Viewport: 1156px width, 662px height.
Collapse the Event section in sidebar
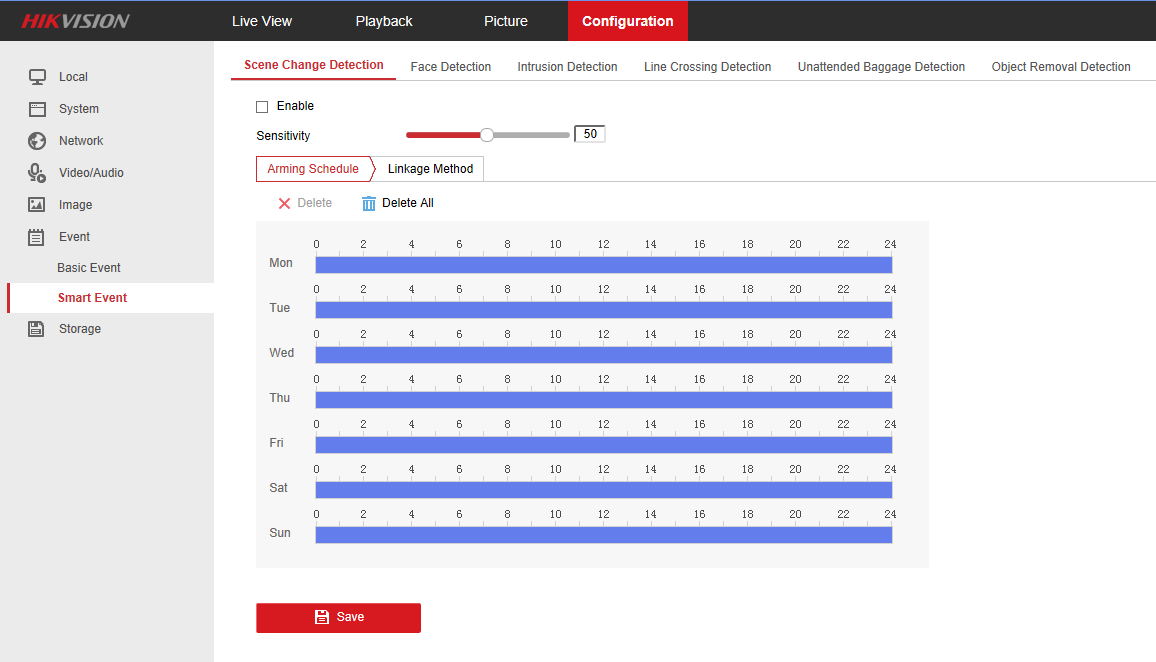click(74, 237)
